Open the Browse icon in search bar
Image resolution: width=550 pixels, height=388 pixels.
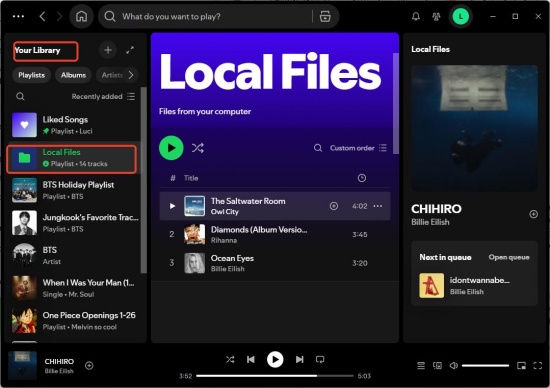coord(325,16)
